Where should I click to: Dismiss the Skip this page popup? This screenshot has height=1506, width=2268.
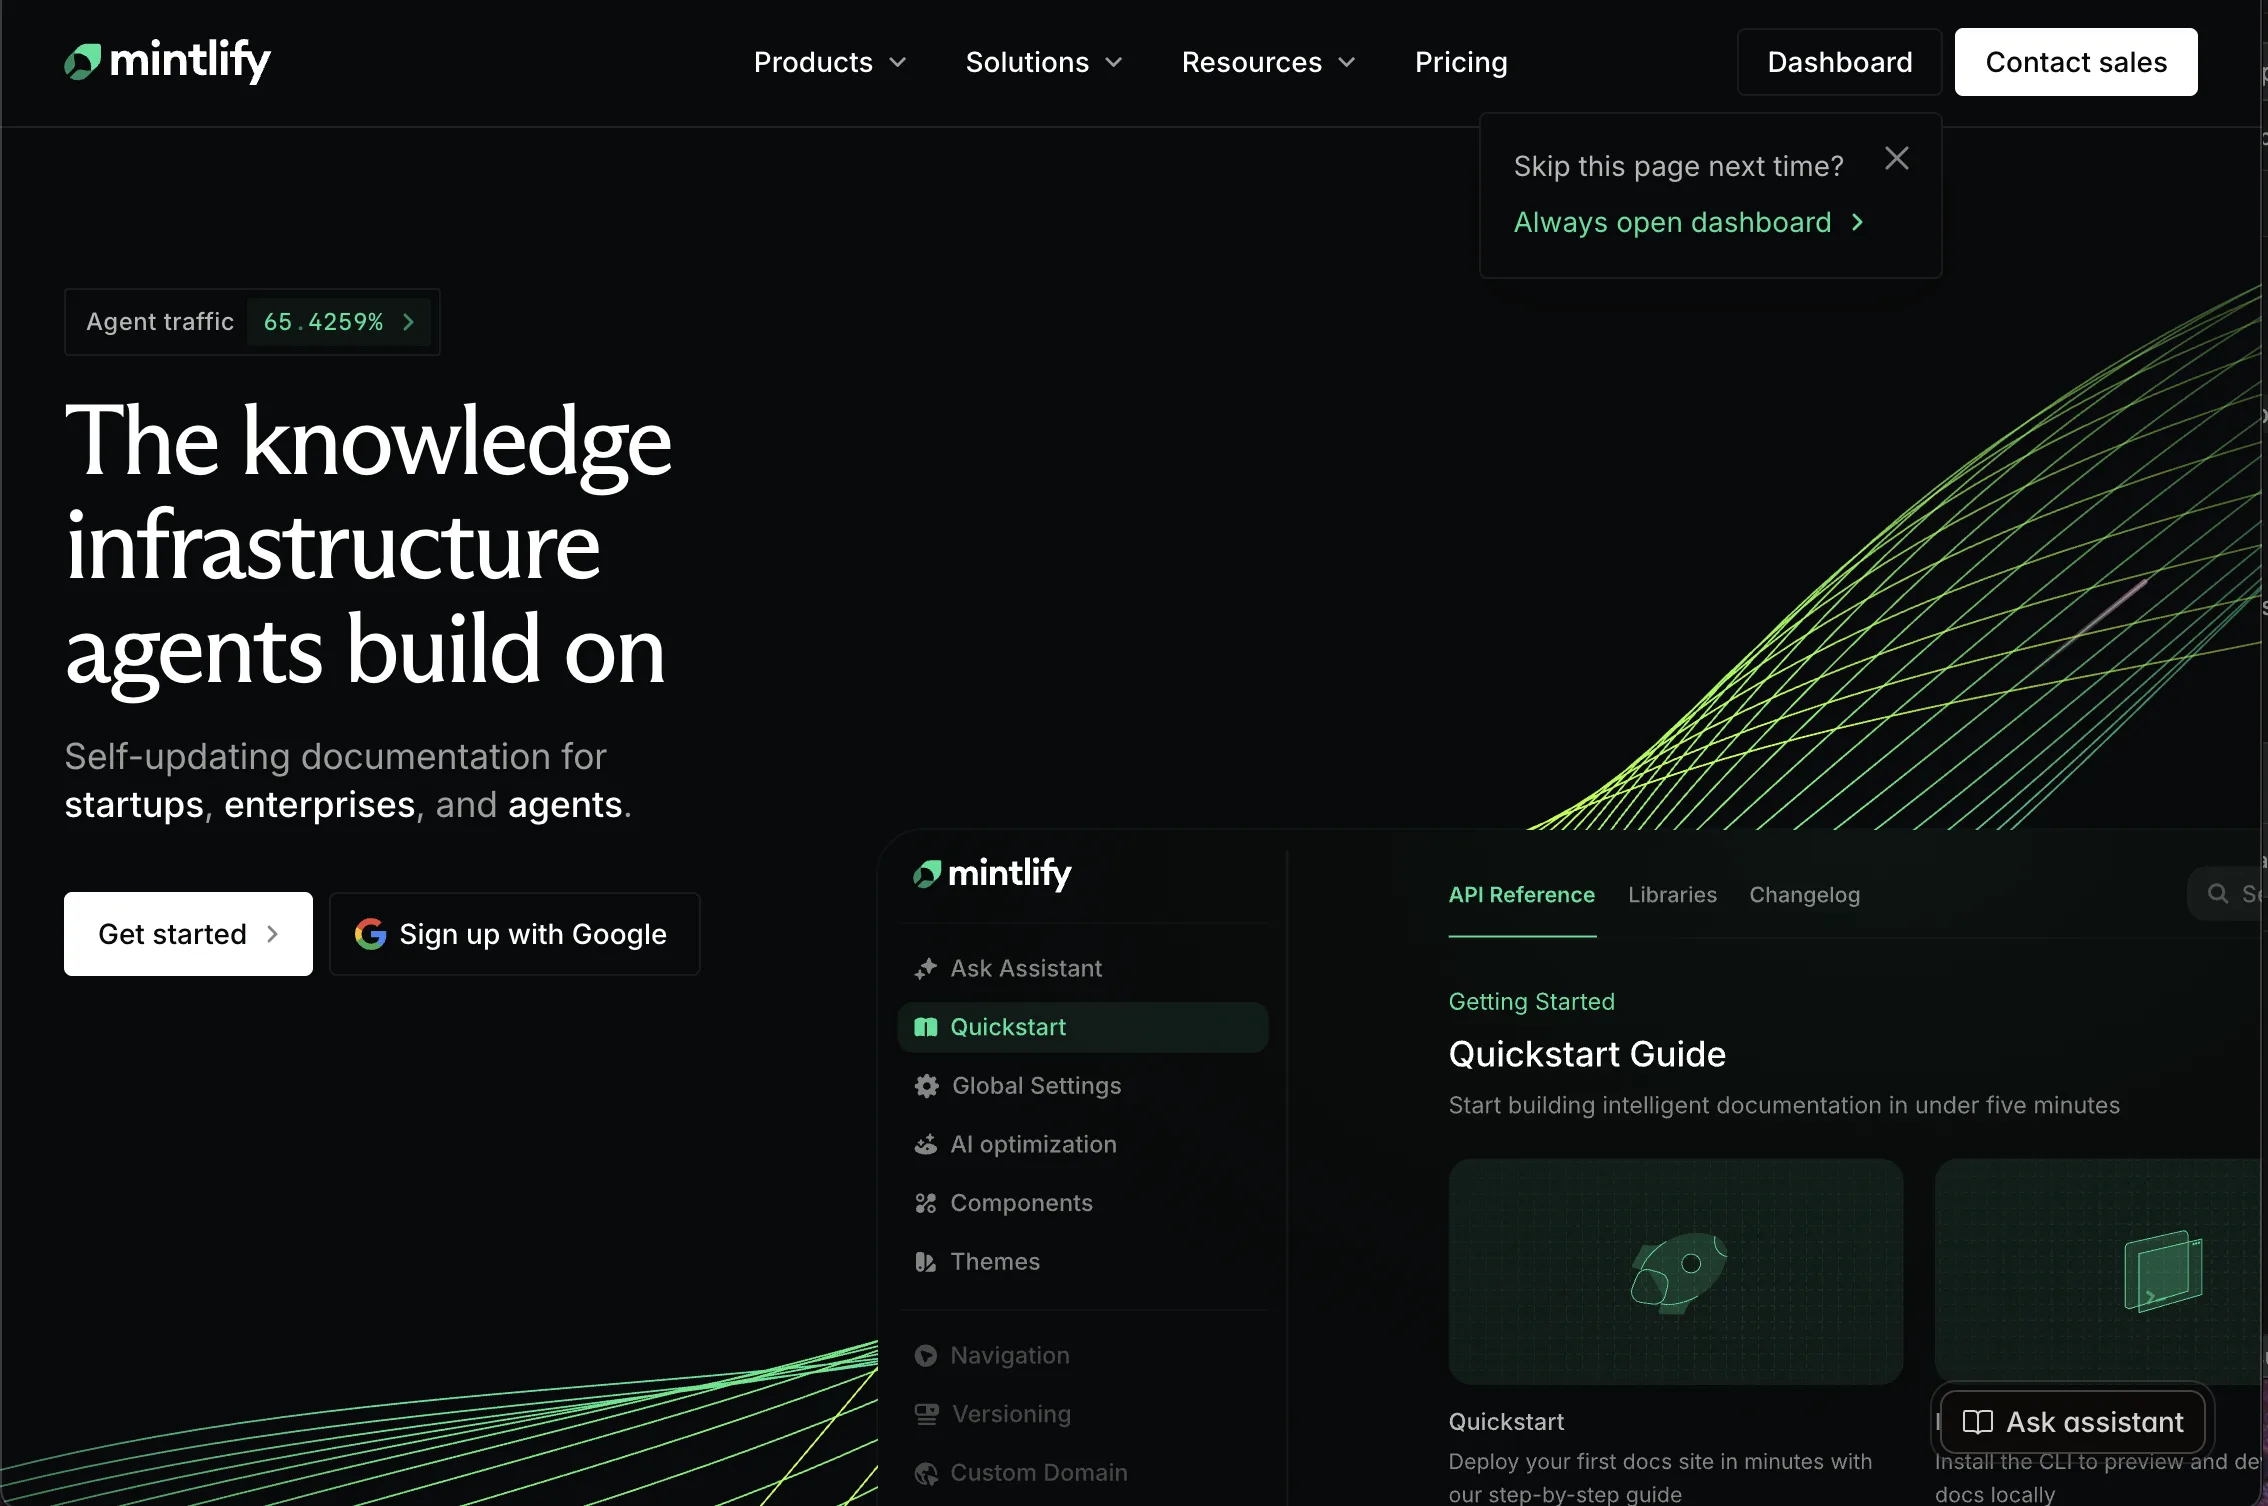[1897, 158]
